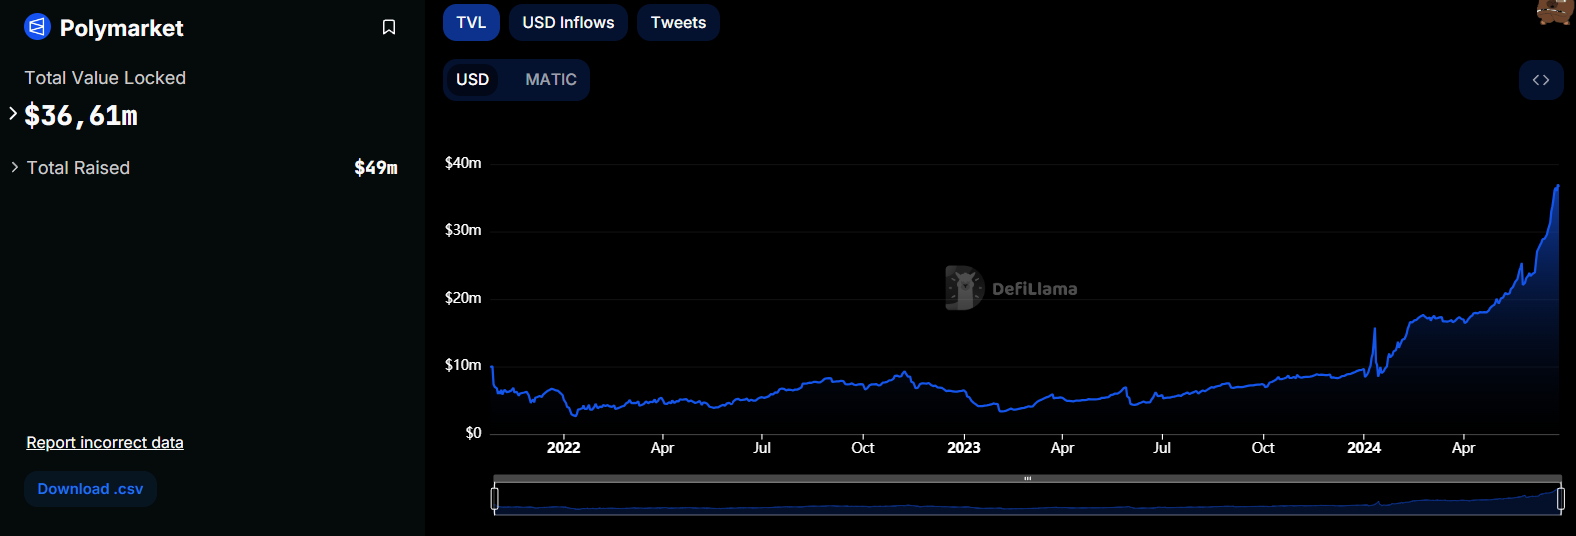This screenshot has width=1576, height=536.
Task: Click the $20m y-axis label
Action: point(463,298)
